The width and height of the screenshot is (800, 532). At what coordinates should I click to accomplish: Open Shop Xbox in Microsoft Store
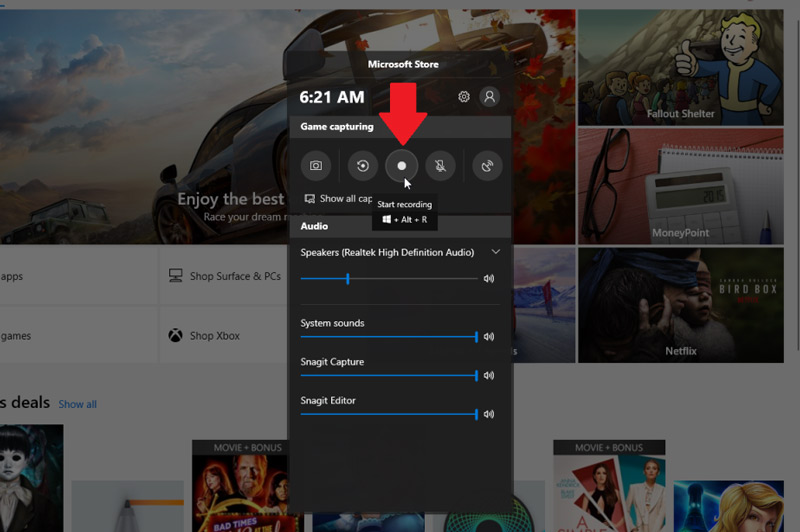(224, 336)
